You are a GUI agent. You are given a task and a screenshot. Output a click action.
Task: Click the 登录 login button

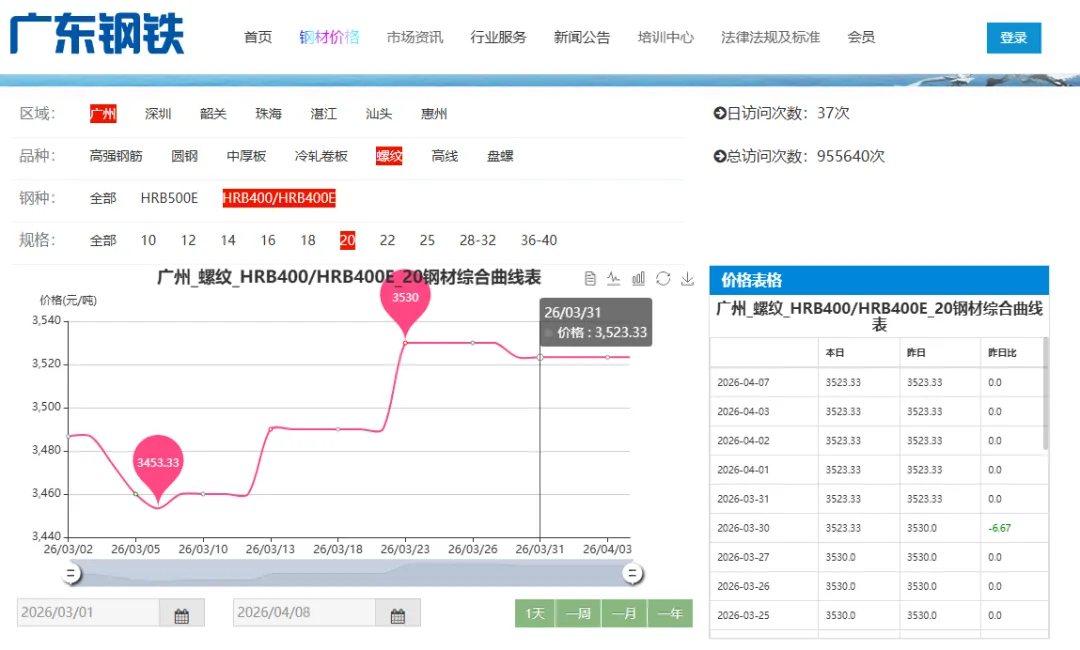tap(1013, 38)
